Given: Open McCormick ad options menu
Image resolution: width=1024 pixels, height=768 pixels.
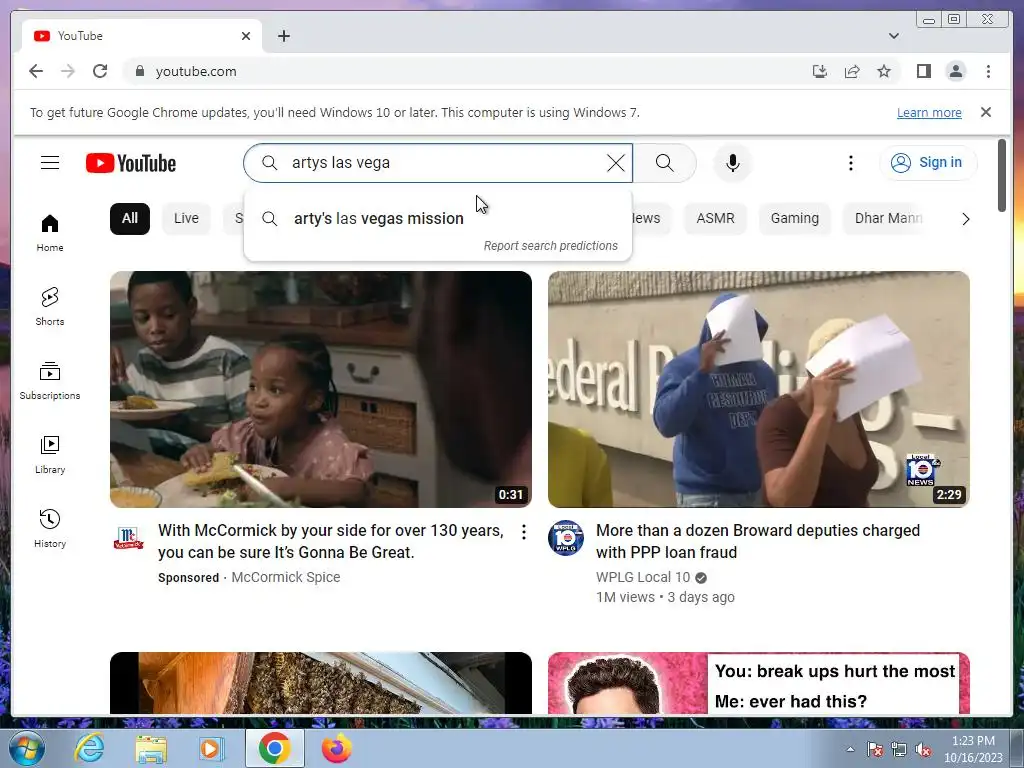Looking at the screenshot, I should [524, 532].
